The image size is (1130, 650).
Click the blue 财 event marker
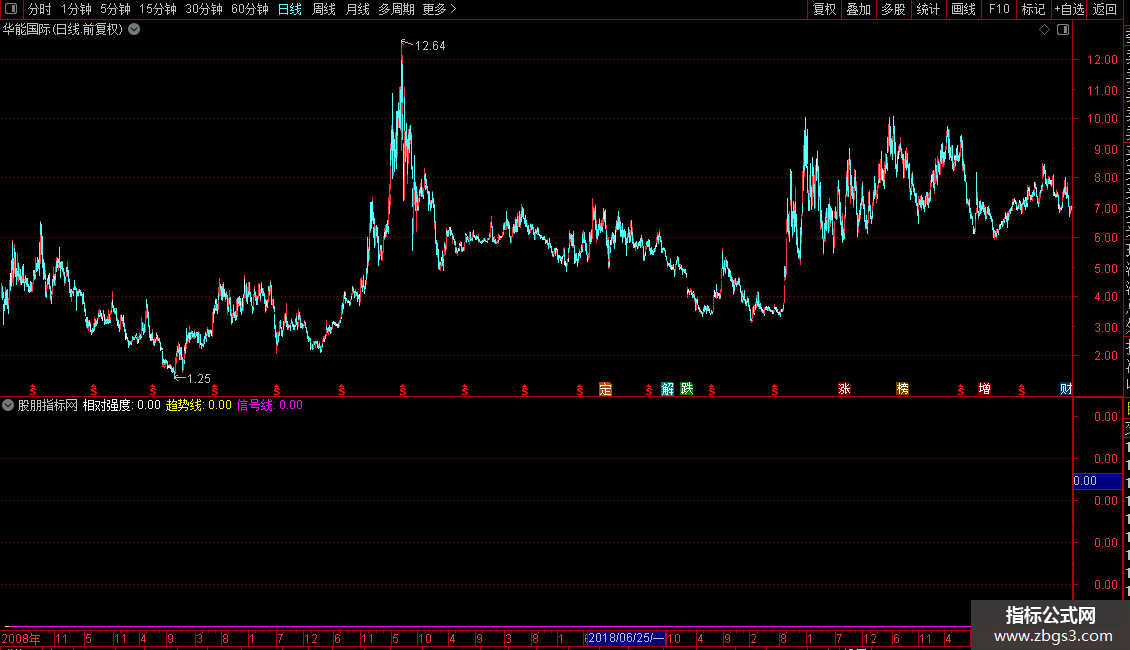1066,389
